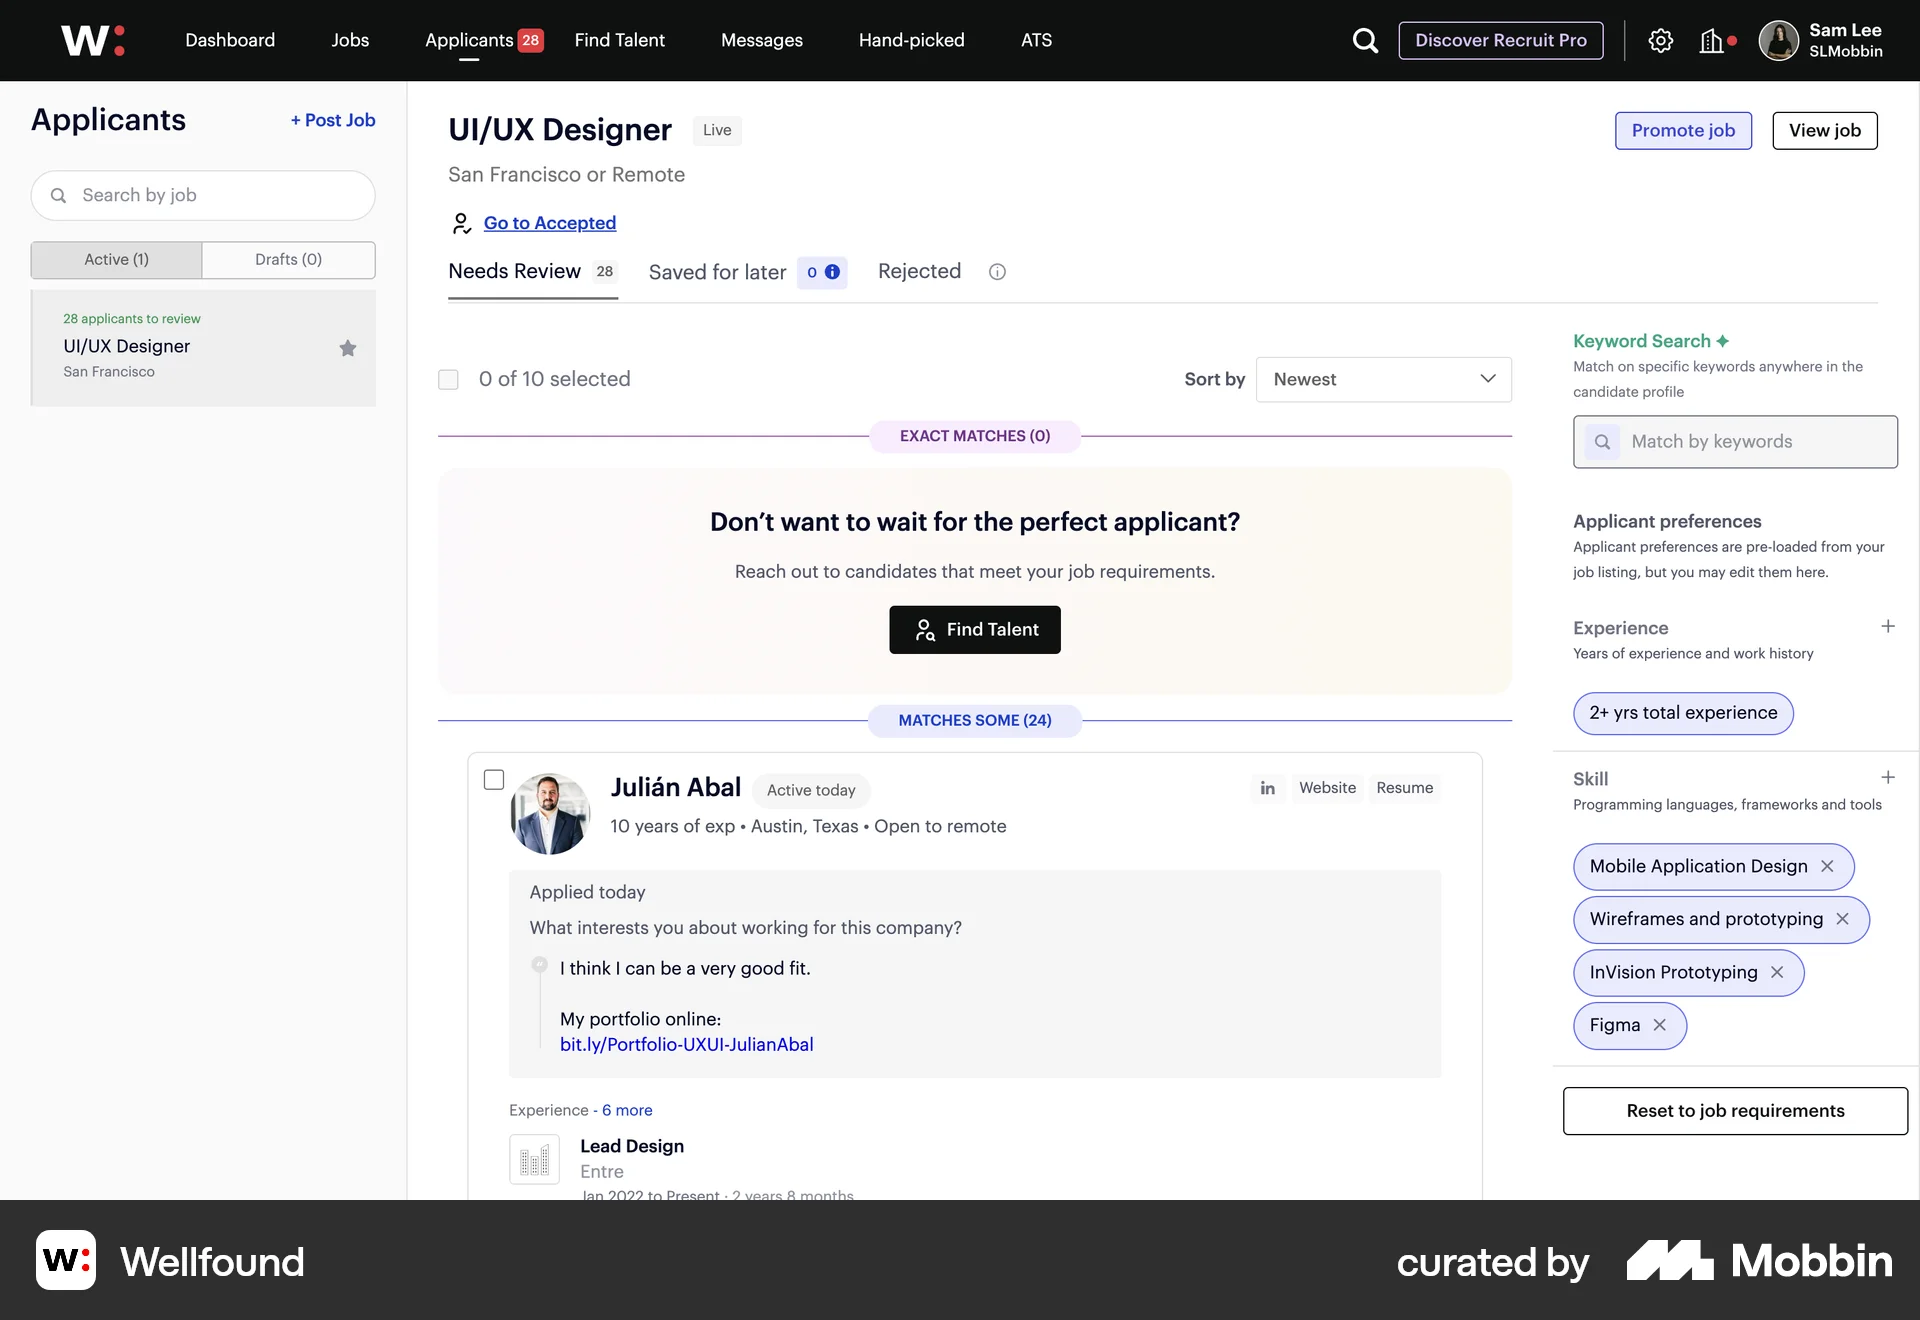Star the UI/UX Designer job in the sidebar
Viewport: 1920px width, 1320px height.
[x=347, y=348]
